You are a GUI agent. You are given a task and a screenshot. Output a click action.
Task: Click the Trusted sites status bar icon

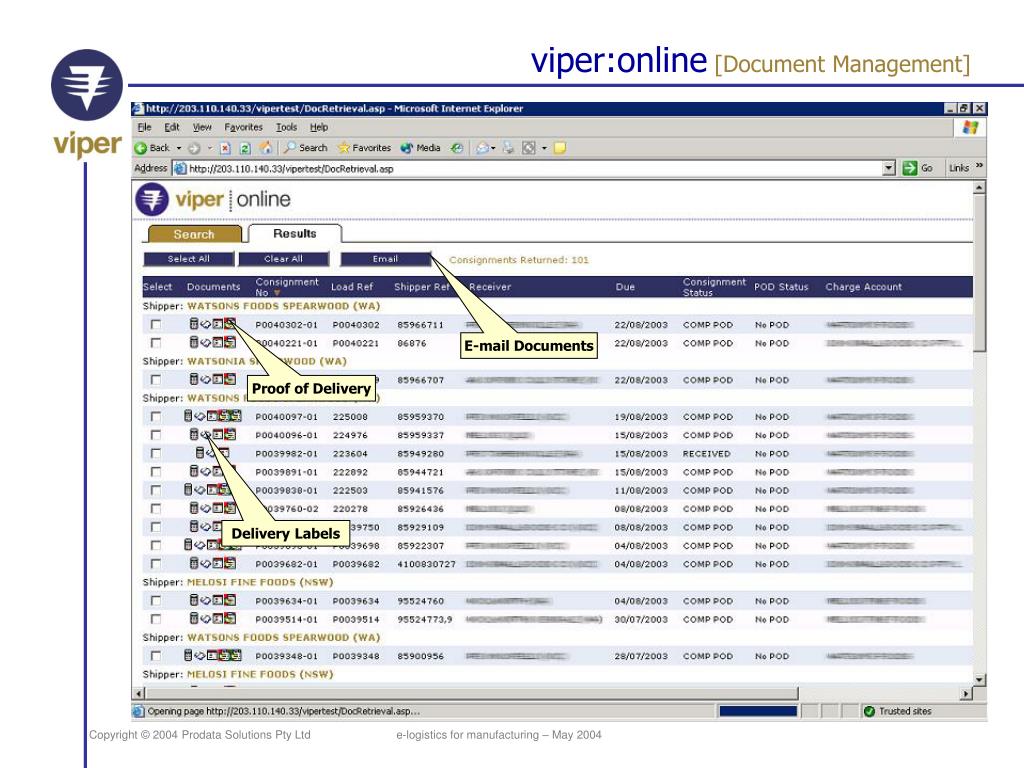[x=869, y=711]
